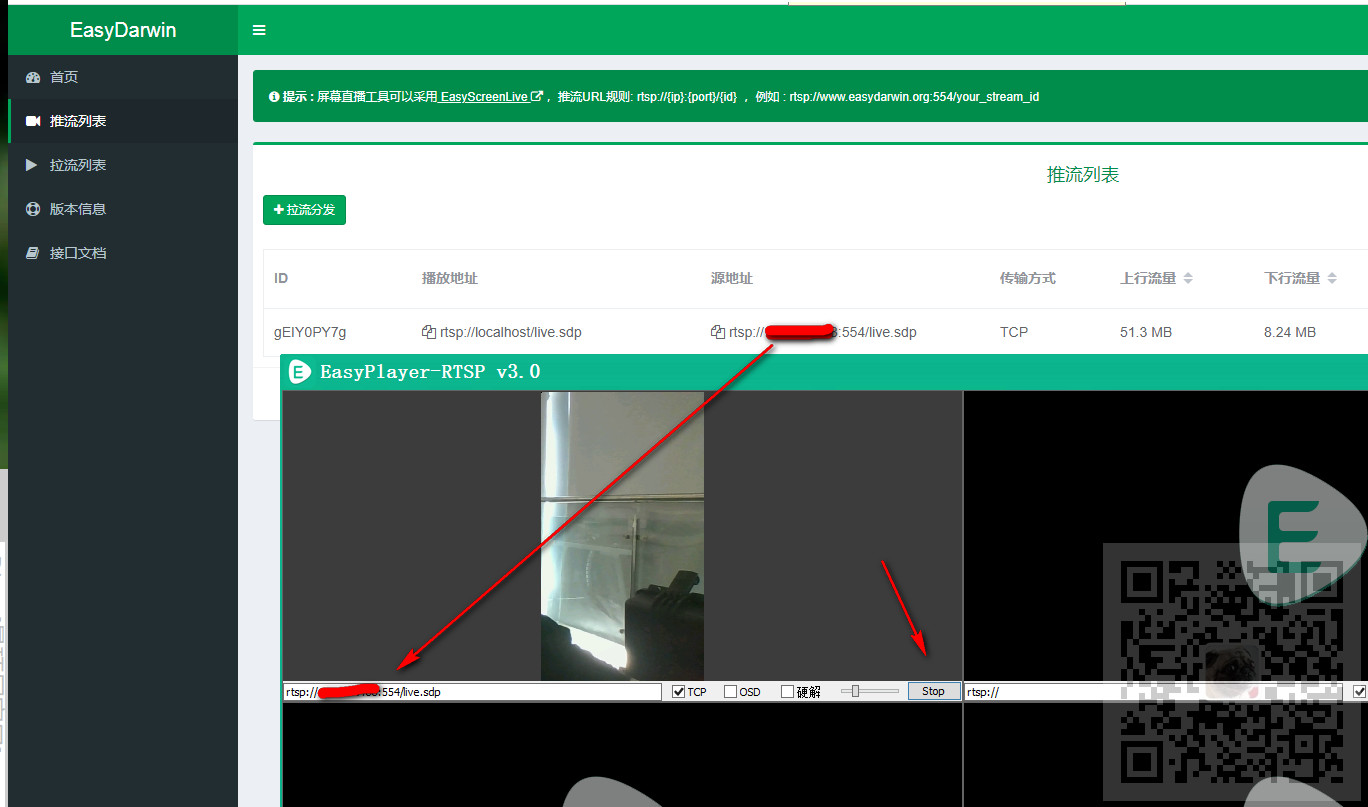Click the TCP value in 传输方式 column
The width and height of the screenshot is (1368, 807).
pyautogui.click(x=1014, y=332)
